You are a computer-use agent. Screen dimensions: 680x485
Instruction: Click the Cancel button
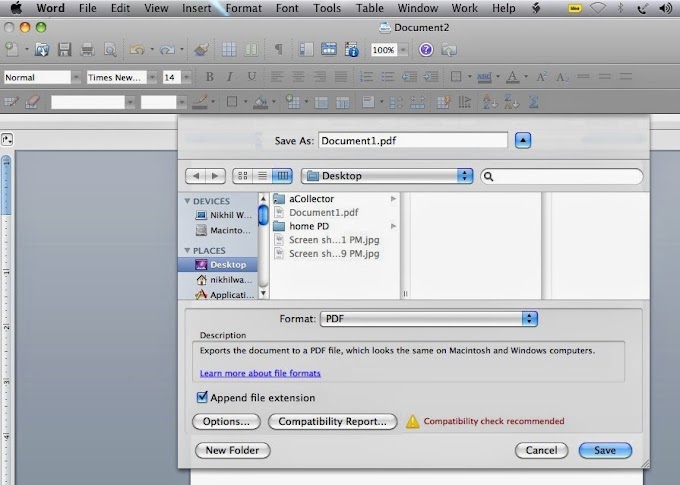click(542, 450)
